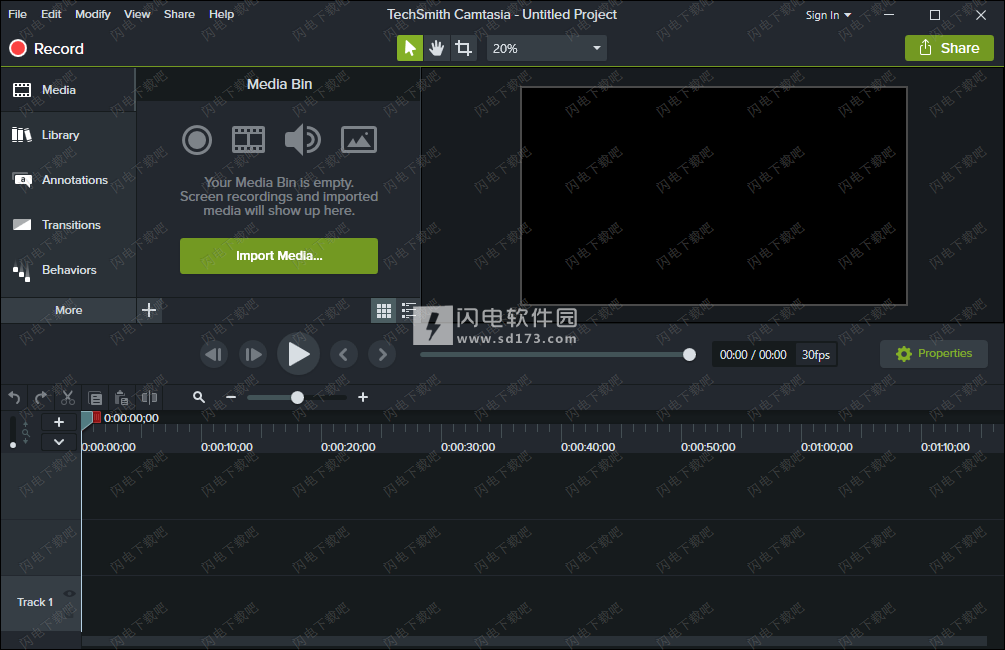Click the Properties gear icon

tap(904, 354)
